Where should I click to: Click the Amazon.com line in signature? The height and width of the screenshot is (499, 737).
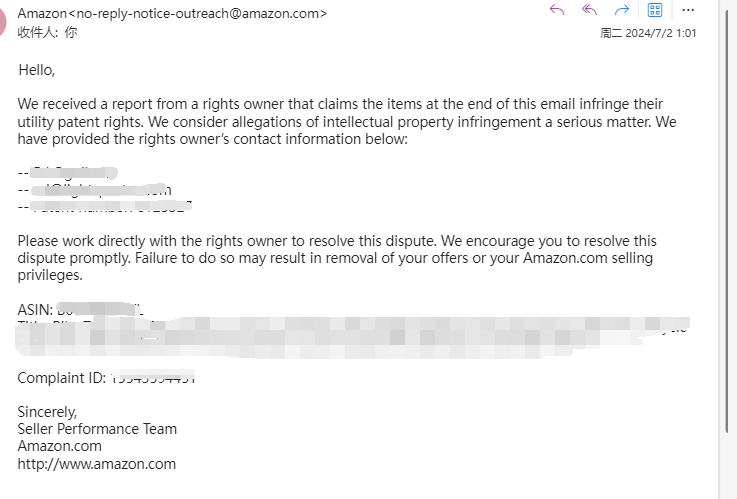tap(60, 446)
